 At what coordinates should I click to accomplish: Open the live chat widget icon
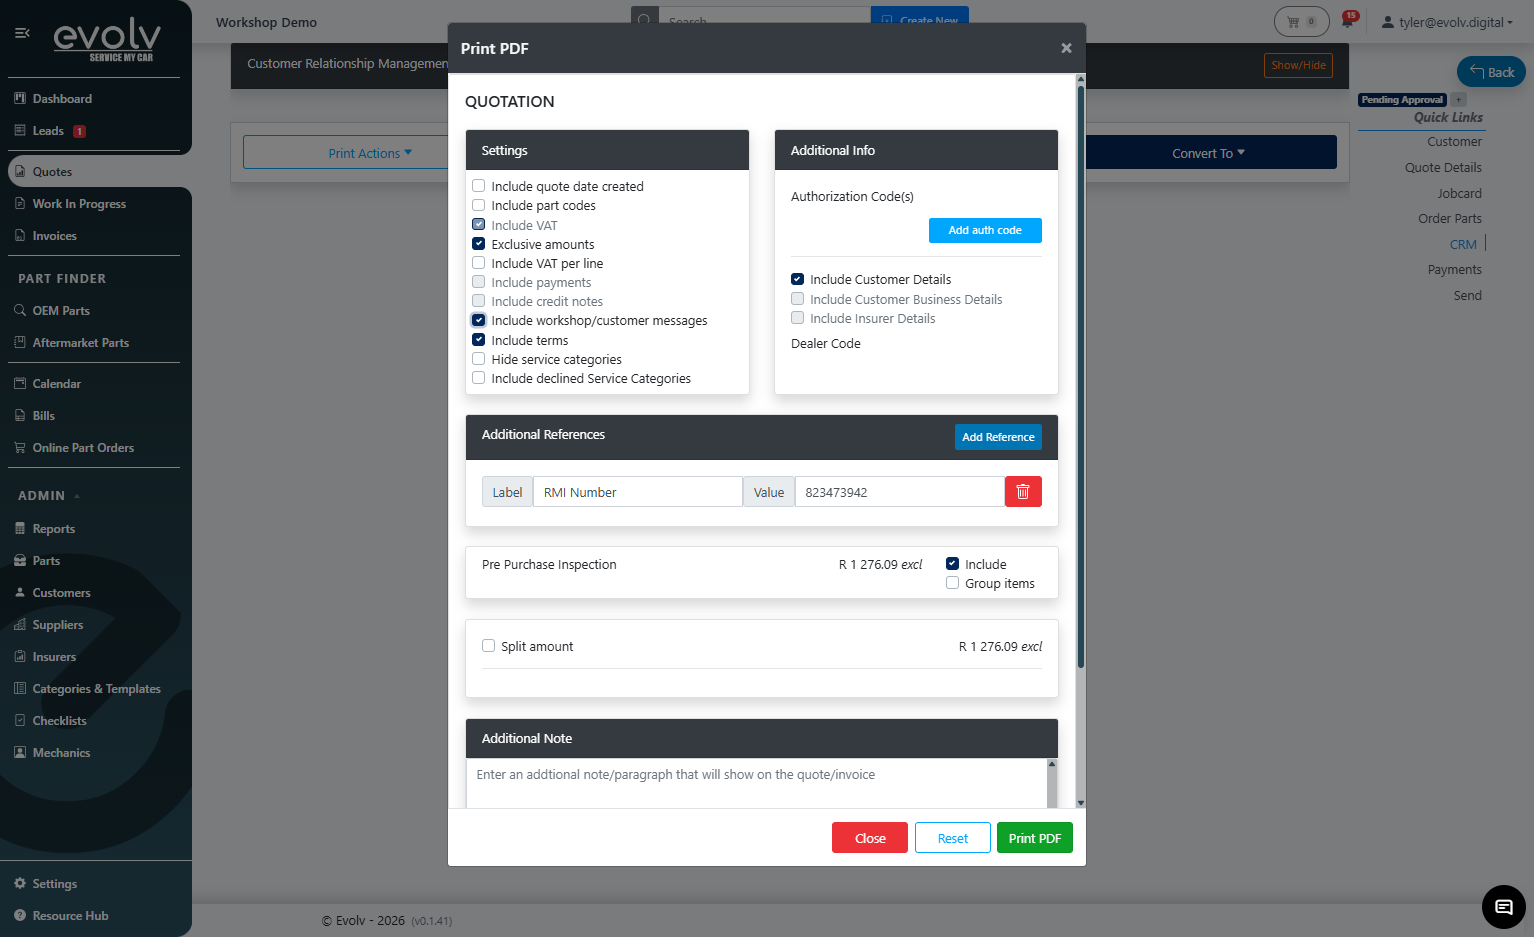point(1503,907)
